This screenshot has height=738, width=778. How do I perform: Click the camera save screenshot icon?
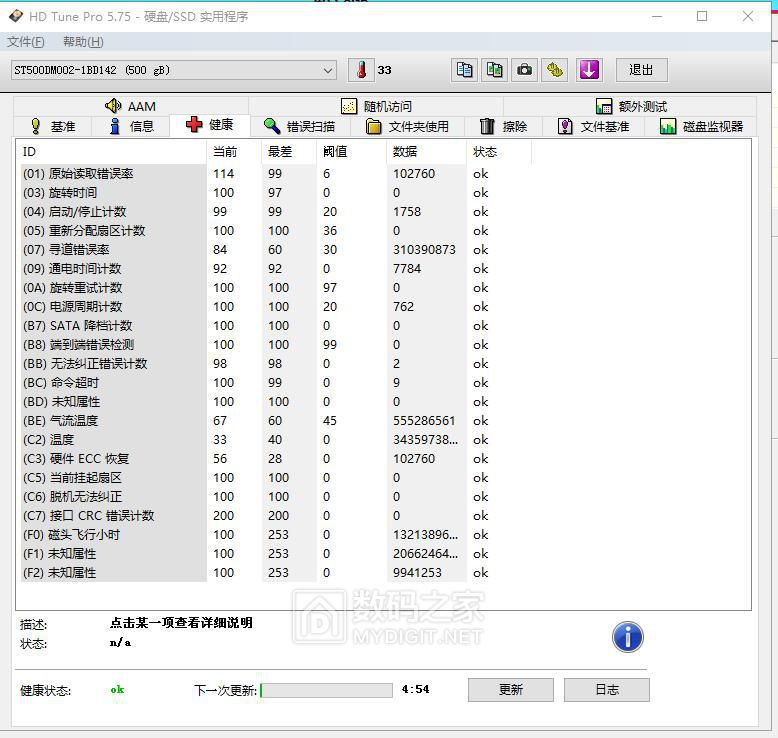tap(524, 70)
